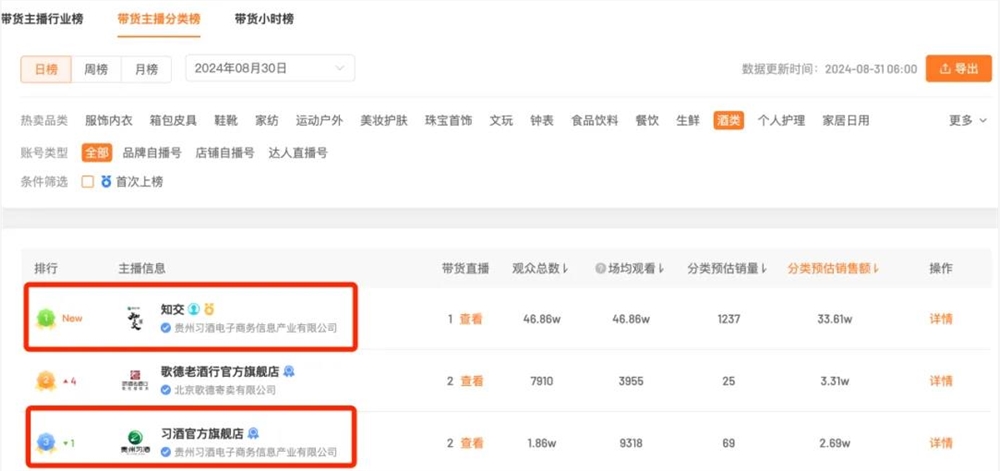Screen dimensions: 1000x471
Task: Click the 知交 streamer name
Action: [172, 309]
